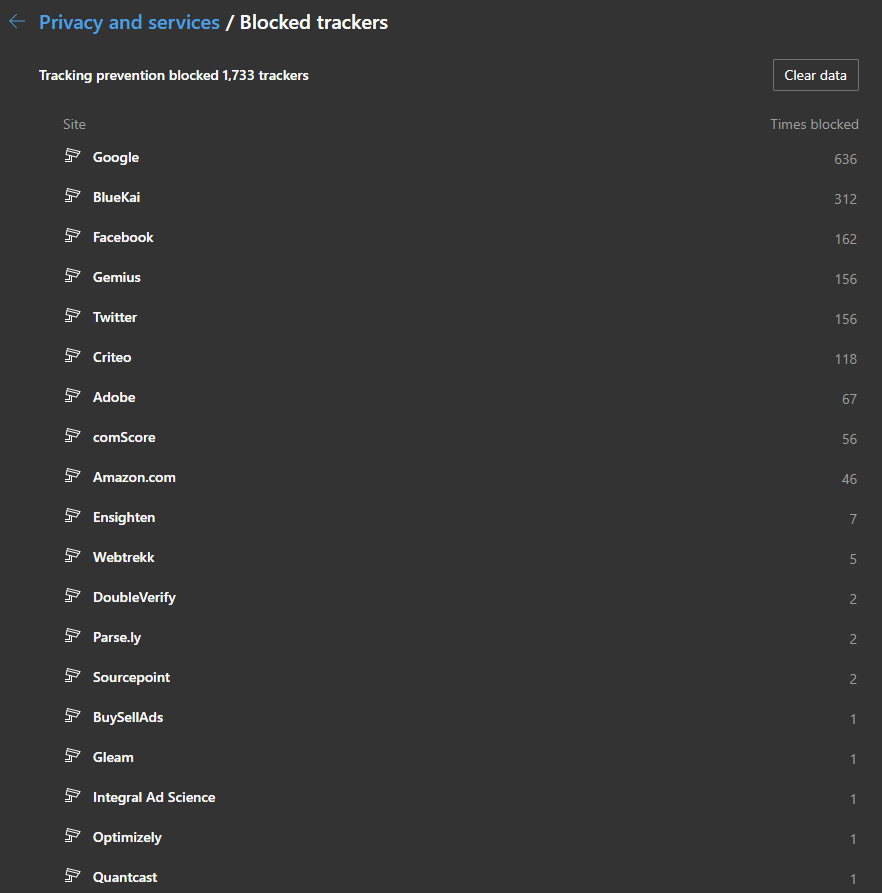The height and width of the screenshot is (893, 882).
Task: Select the Gemius tracker entry
Action: (x=117, y=277)
